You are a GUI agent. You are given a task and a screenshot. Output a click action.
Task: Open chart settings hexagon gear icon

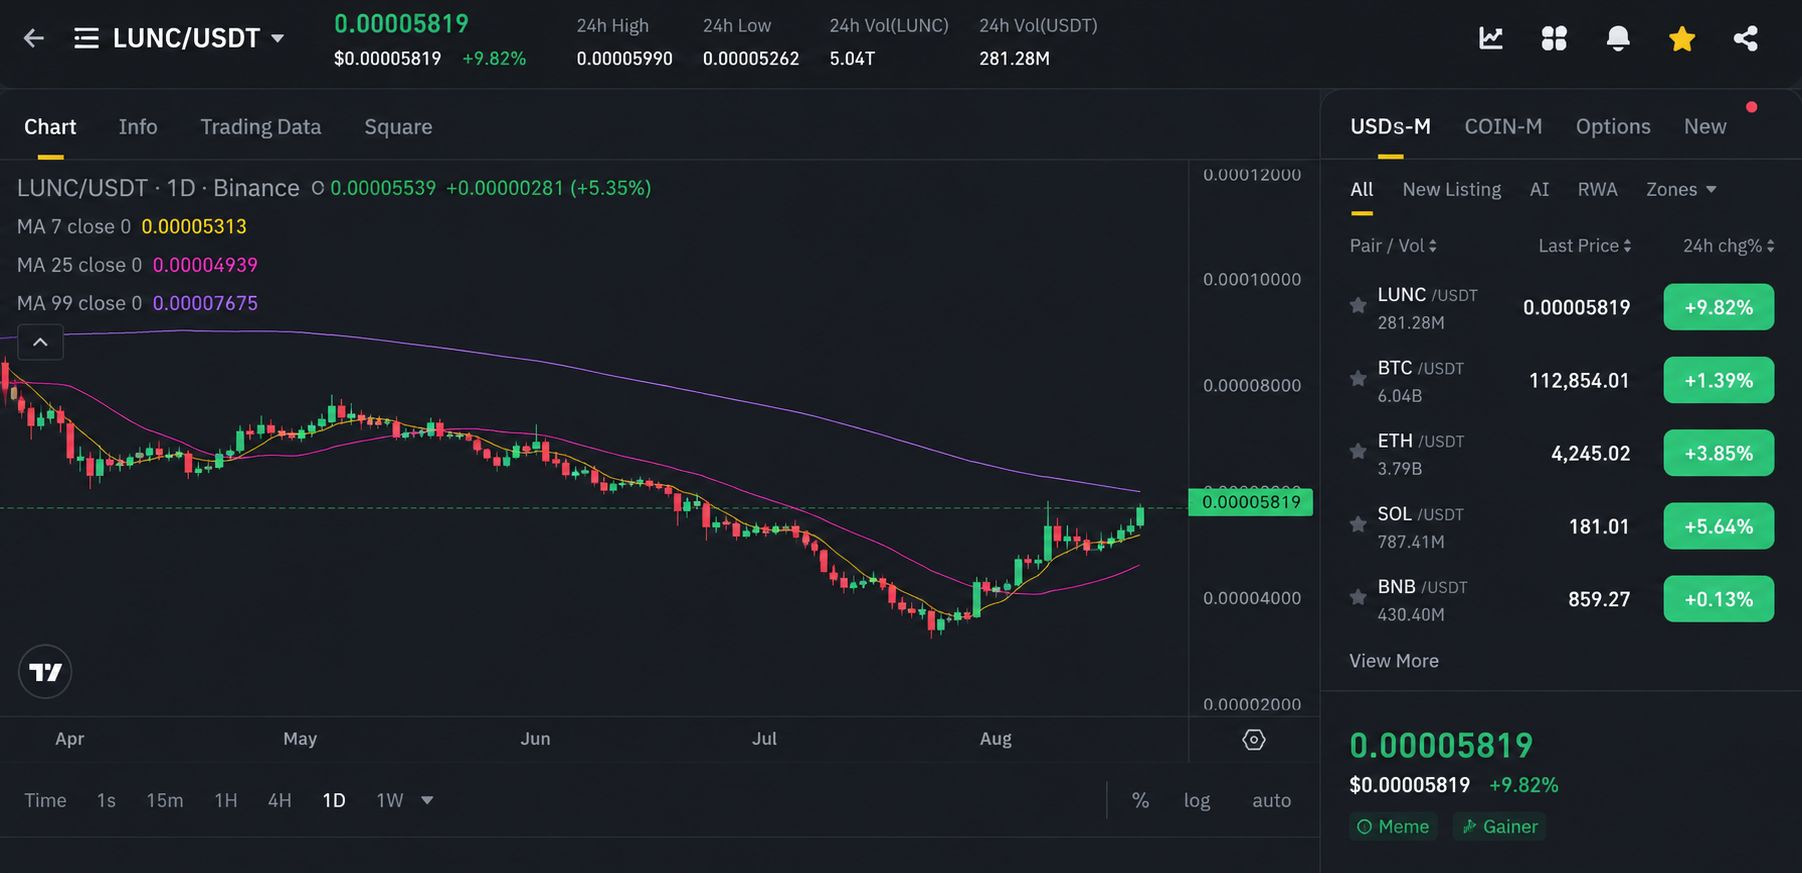tap(1254, 740)
